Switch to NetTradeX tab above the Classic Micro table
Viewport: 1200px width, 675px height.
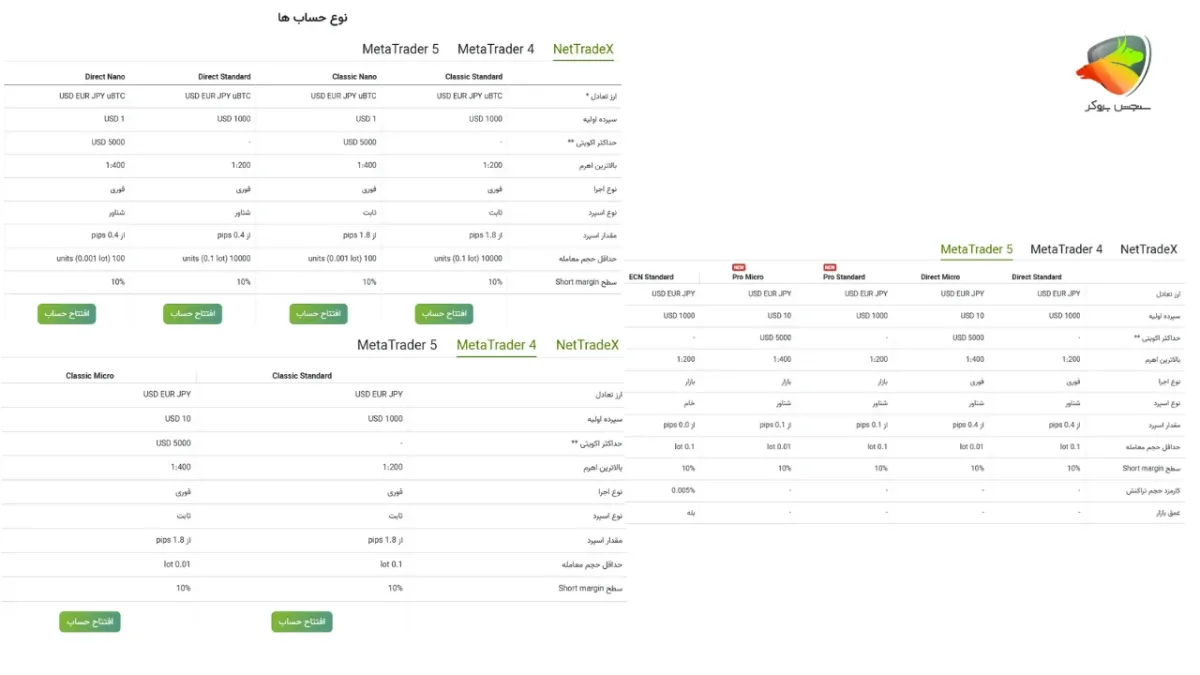[x=587, y=345]
